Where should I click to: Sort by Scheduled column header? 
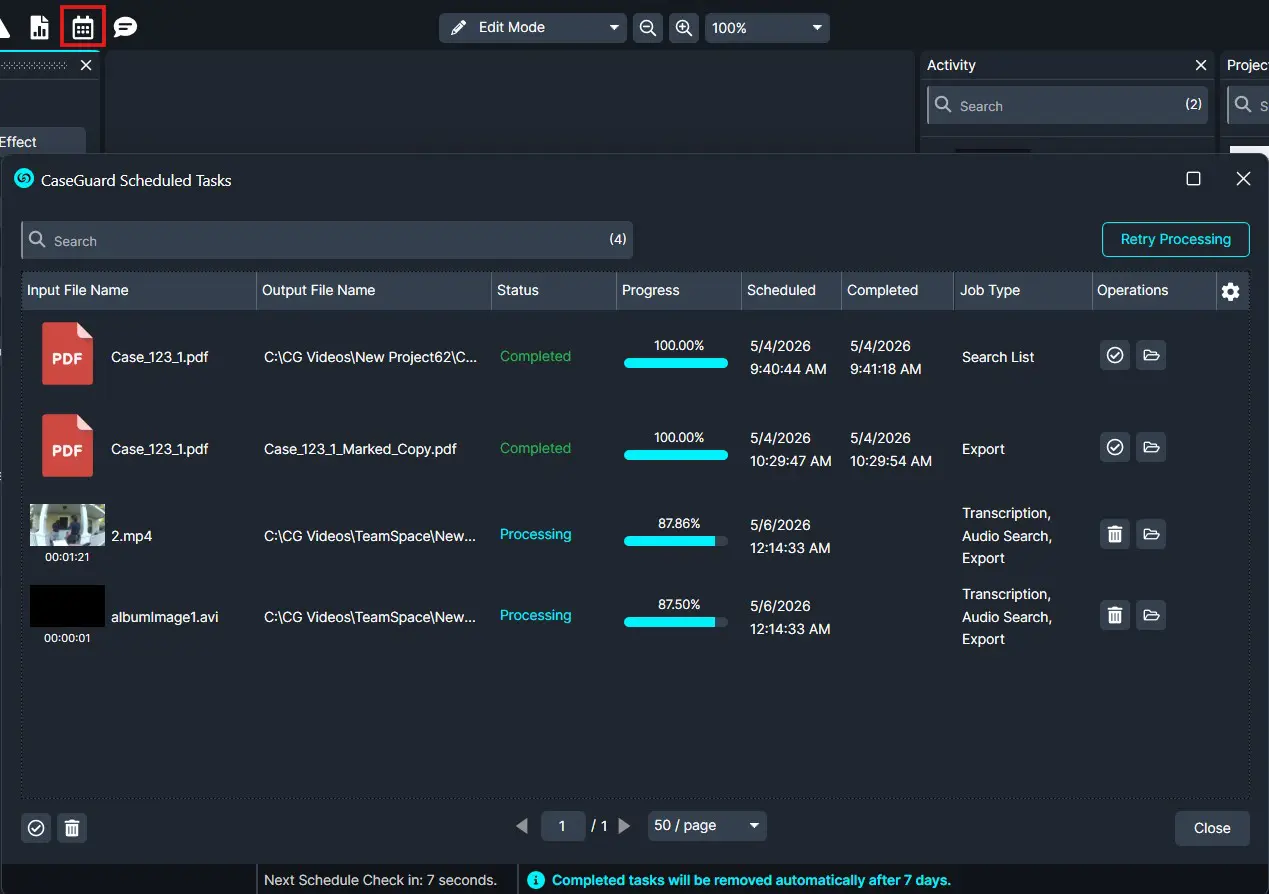(791, 290)
